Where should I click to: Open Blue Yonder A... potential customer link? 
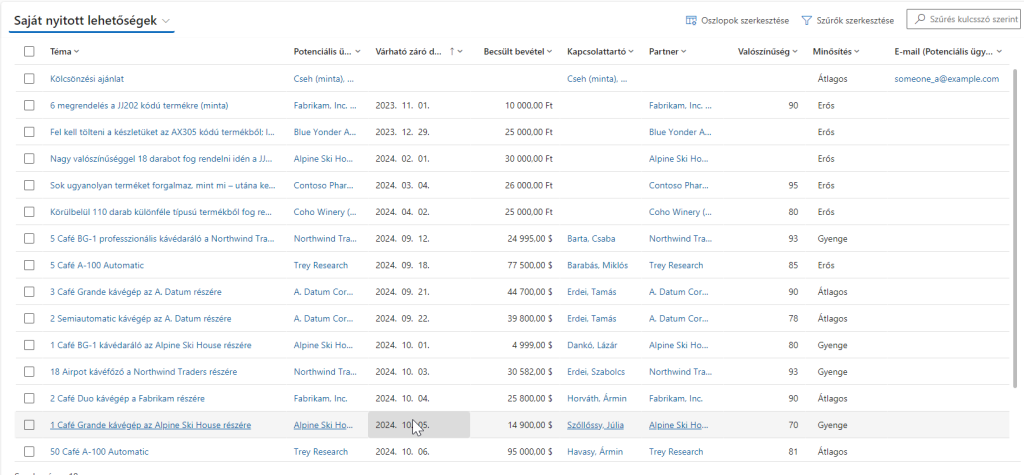point(325,132)
